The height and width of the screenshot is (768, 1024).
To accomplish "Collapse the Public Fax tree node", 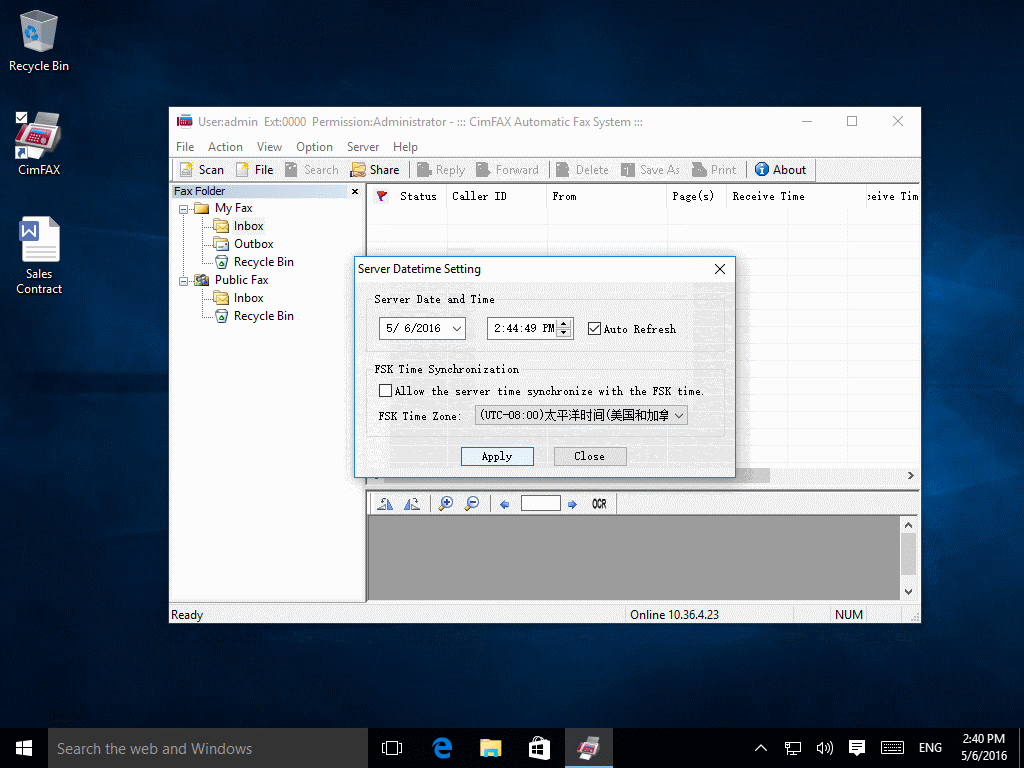I will (184, 281).
